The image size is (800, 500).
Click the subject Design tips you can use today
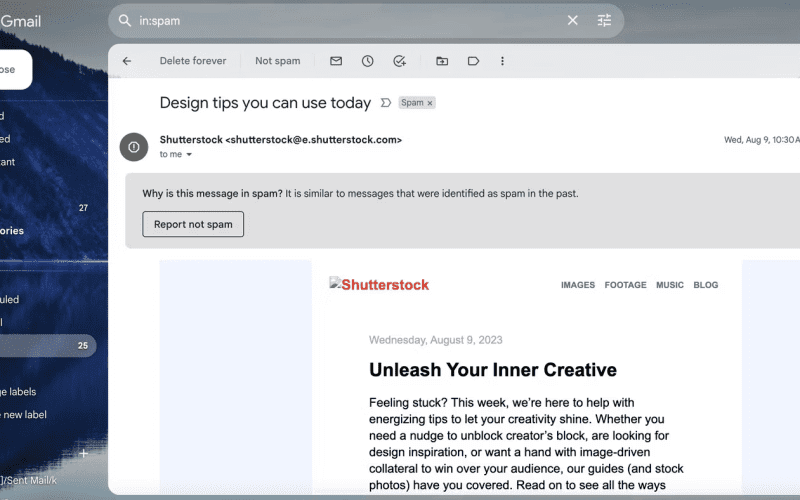coord(265,103)
